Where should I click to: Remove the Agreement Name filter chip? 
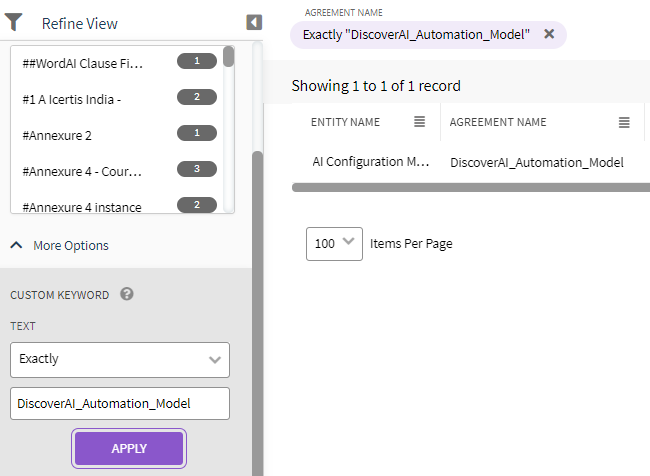(x=549, y=34)
